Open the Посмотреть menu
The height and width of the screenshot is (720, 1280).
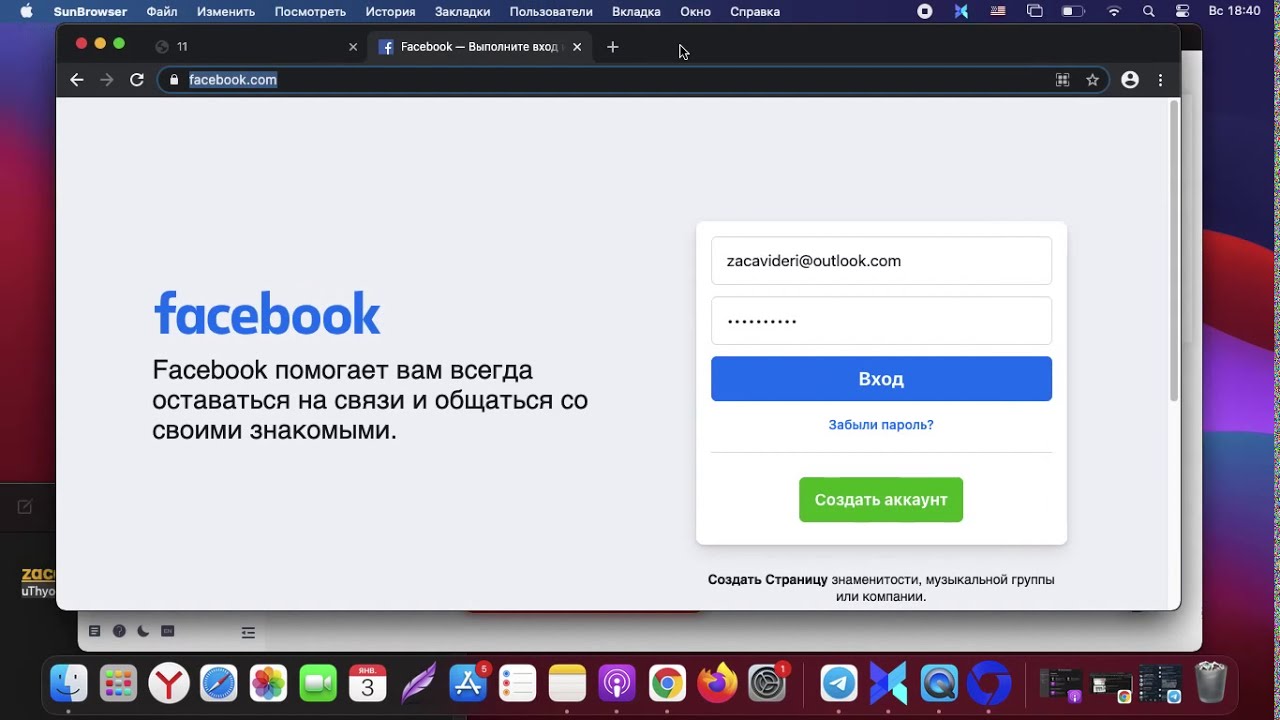point(310,12)
